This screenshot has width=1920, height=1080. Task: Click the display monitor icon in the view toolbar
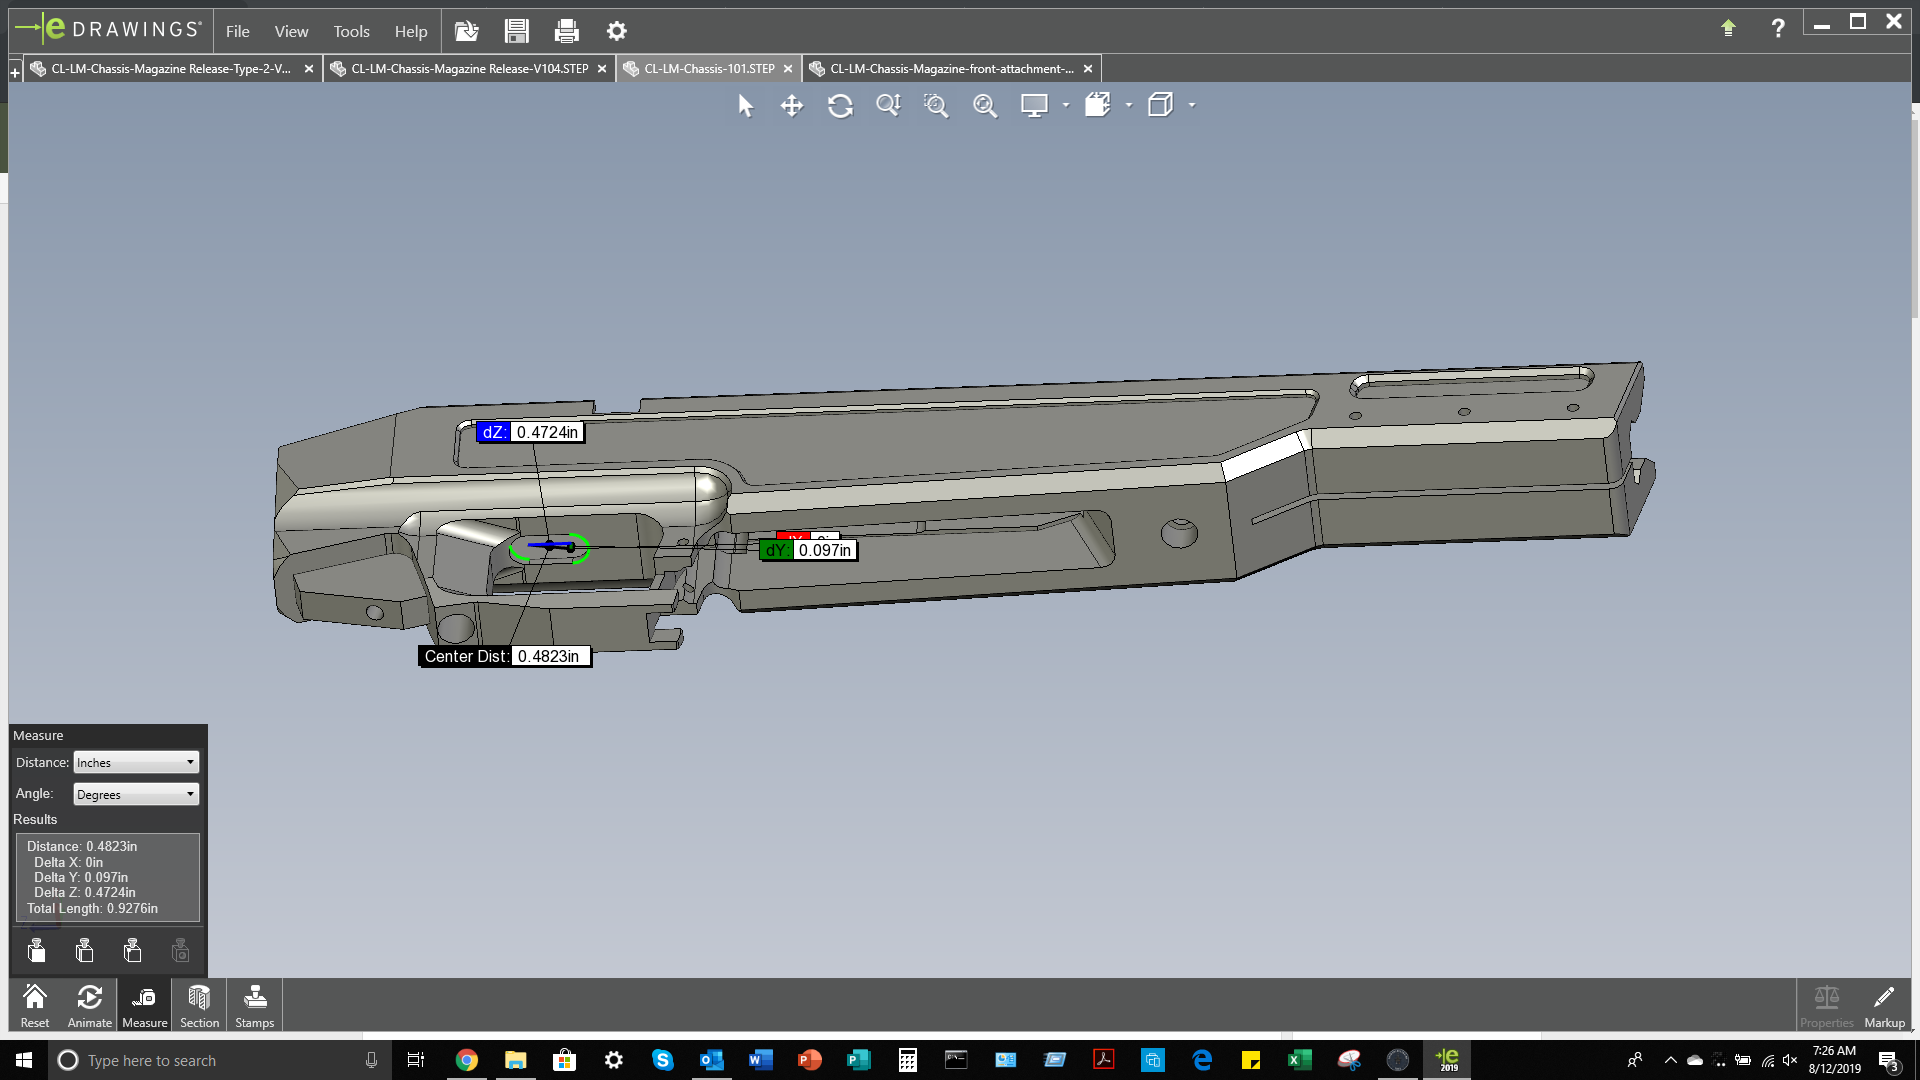click(1034, 106)
